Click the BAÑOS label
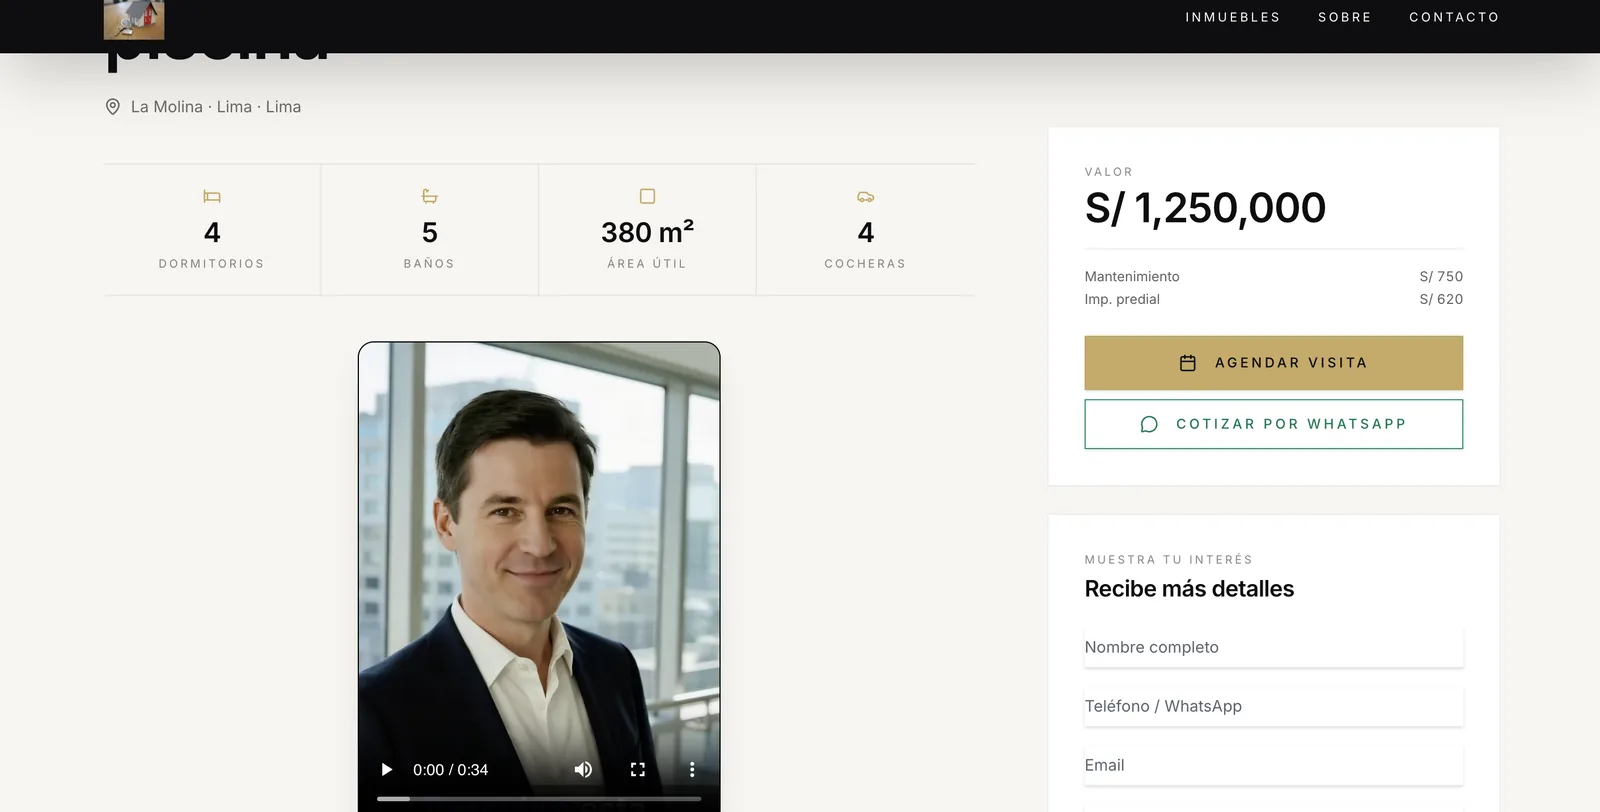The width and height of the screenshot is (1600, 812). tap(429, 264)
